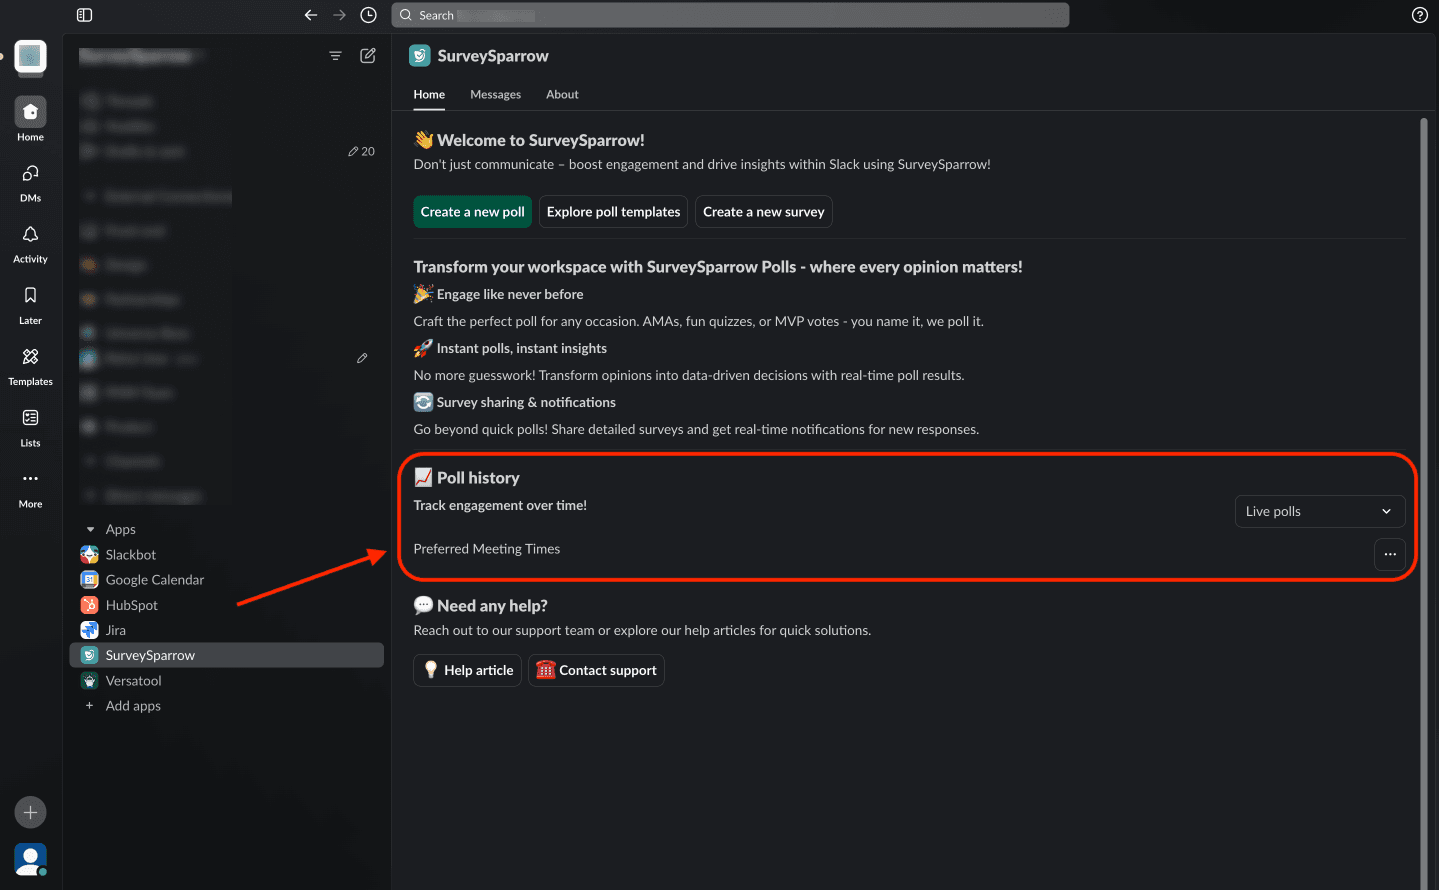Click the history clock icon

(x=368, y=15)
